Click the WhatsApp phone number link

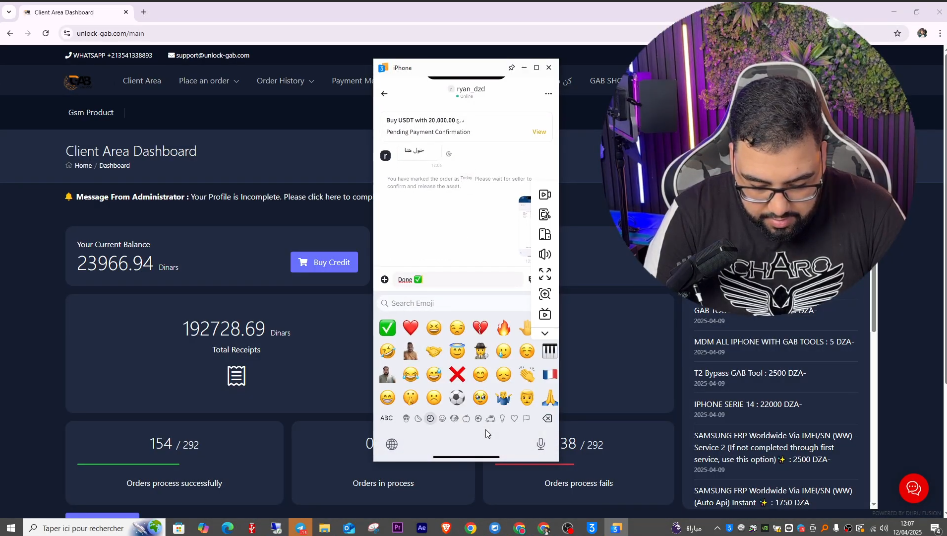pyautogui.click(x=109, y=55)
